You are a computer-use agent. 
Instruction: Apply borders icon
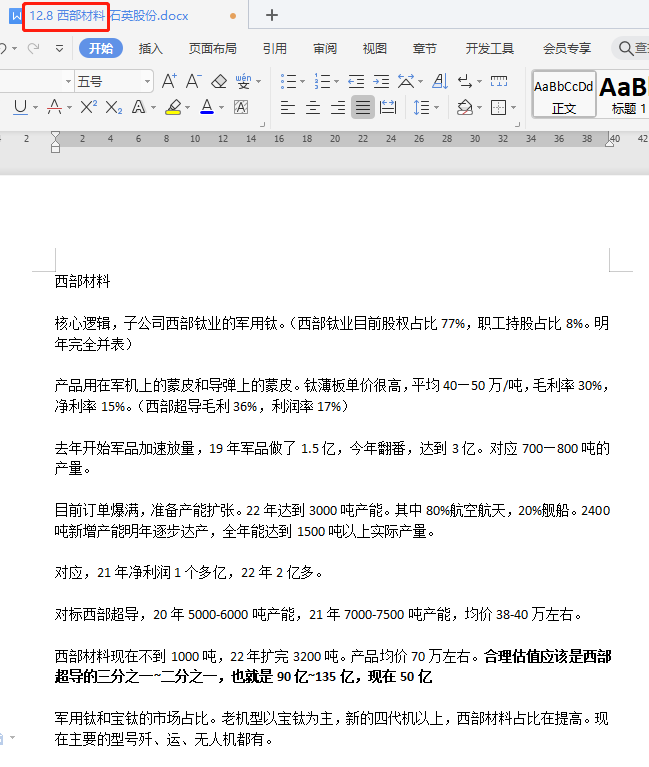pos(498,107)
